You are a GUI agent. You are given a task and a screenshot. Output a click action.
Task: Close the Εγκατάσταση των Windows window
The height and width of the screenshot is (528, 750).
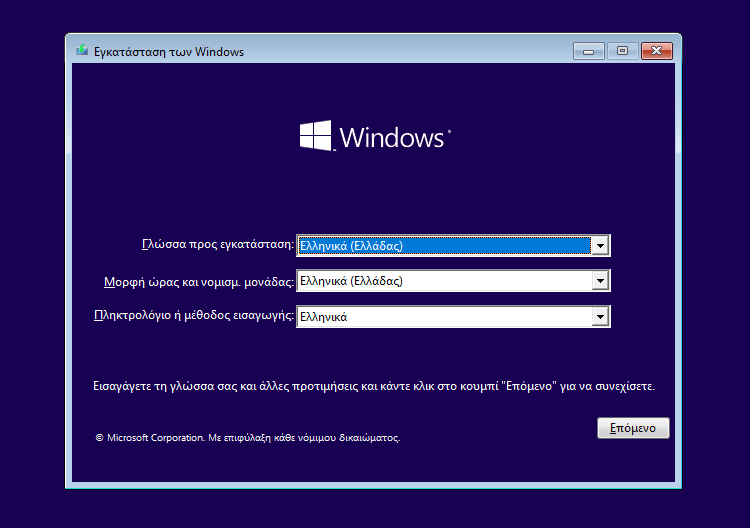coord(657,51)
